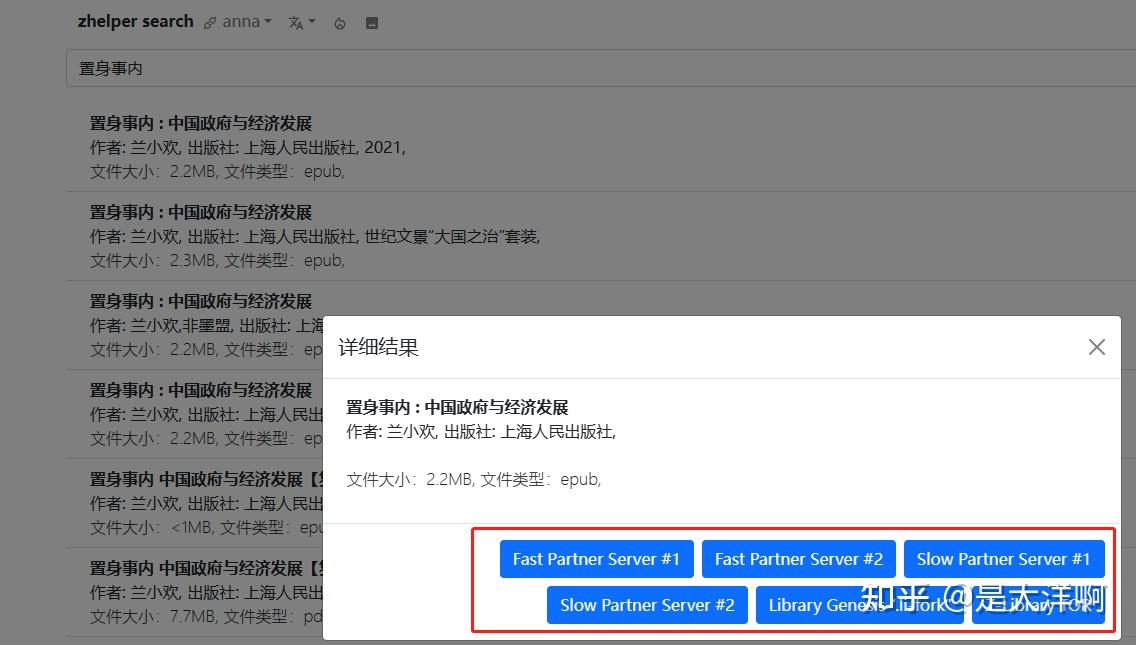Viewport: 1136px width, 645px height.
Task: Open the translation language icon in the toolbar
Action: click(295, 21)
